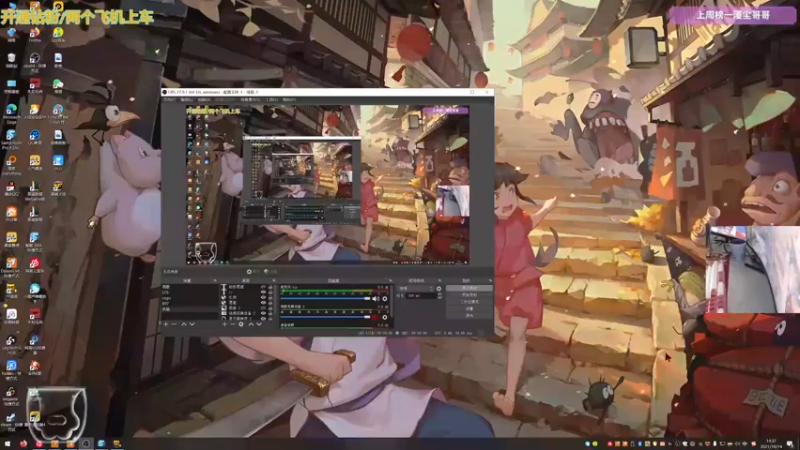This screenshot has height=450, width=800.
Task: Toggle lock on the top source row
Action: point(270,287)
